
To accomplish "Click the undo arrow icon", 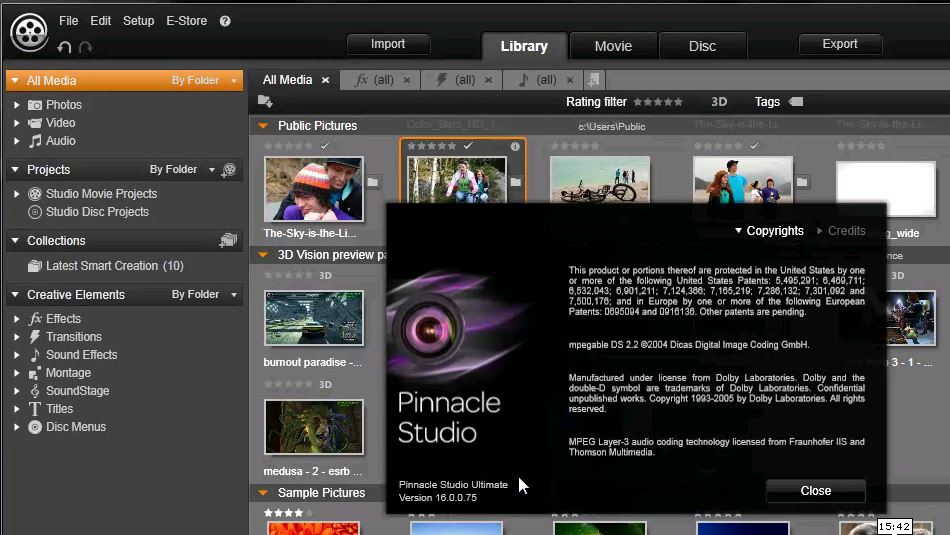I will coord(64,47).
